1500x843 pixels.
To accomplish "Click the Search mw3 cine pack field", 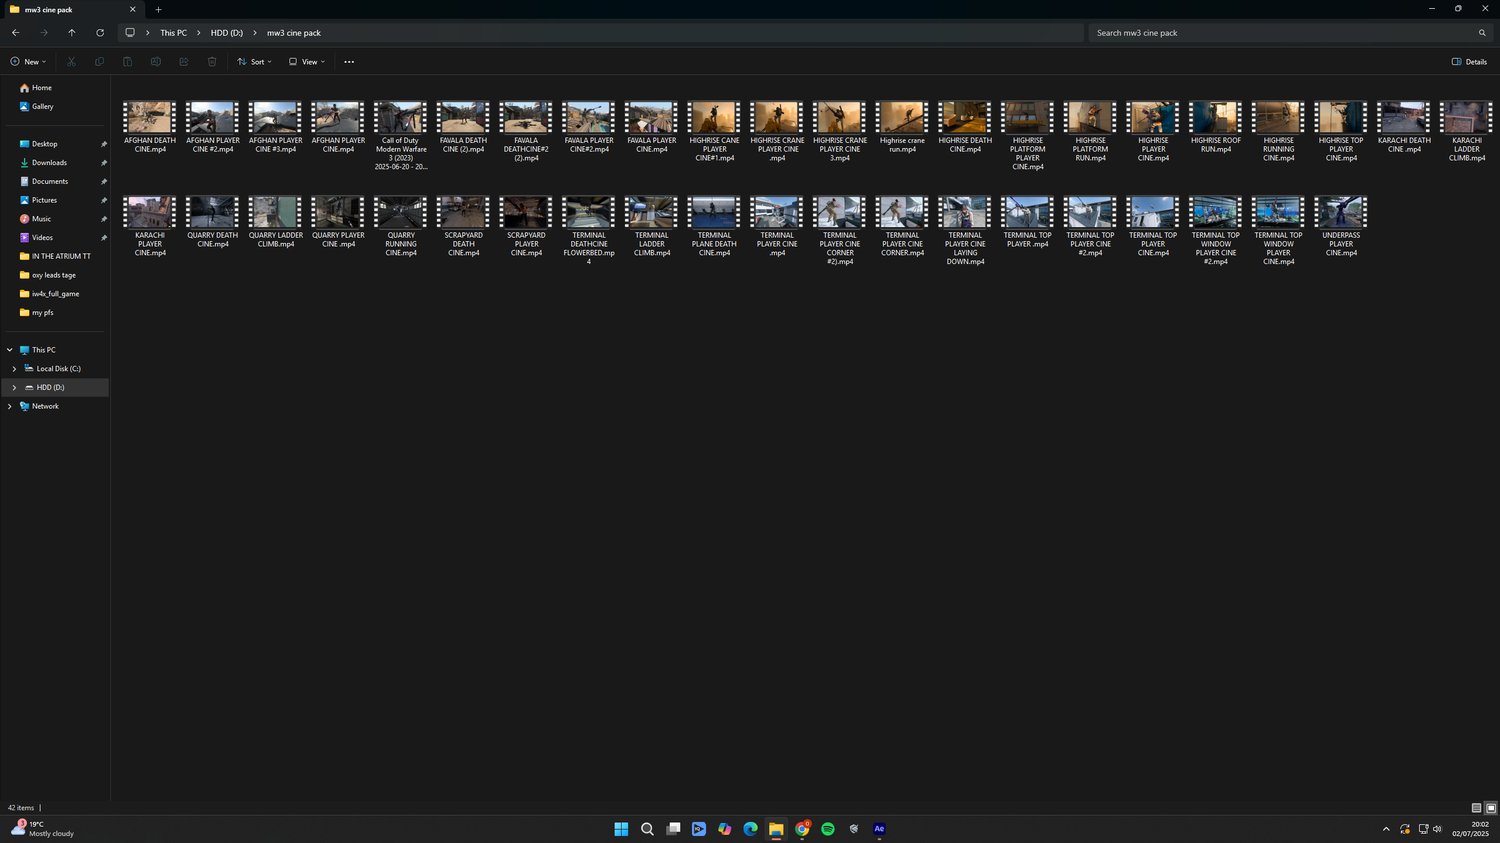I will coord(1290,33).
